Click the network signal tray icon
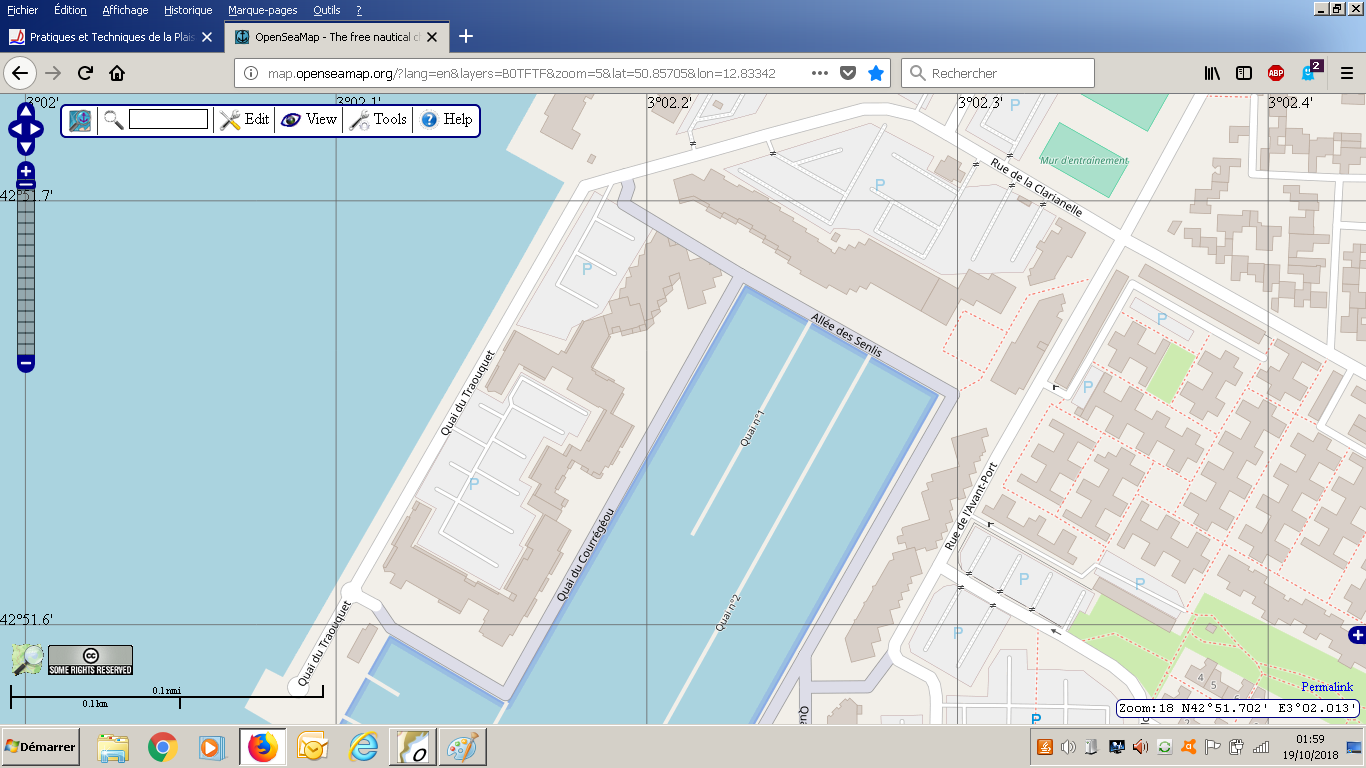The image size is (1366, 768). [x=1260, y=747]
